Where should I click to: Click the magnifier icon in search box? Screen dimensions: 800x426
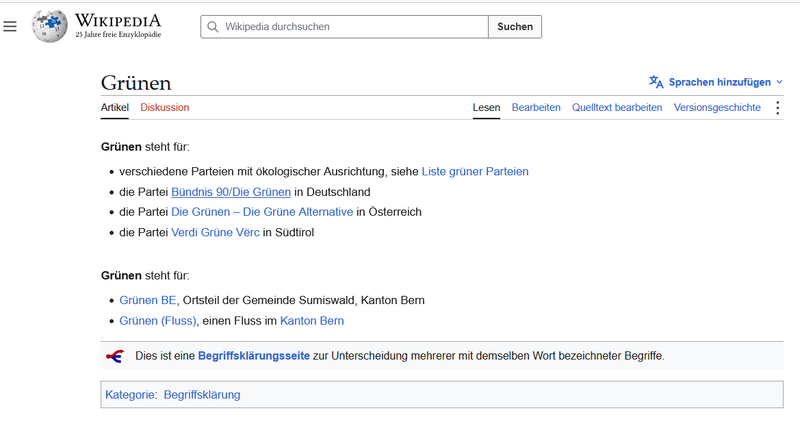coord(213,27)
